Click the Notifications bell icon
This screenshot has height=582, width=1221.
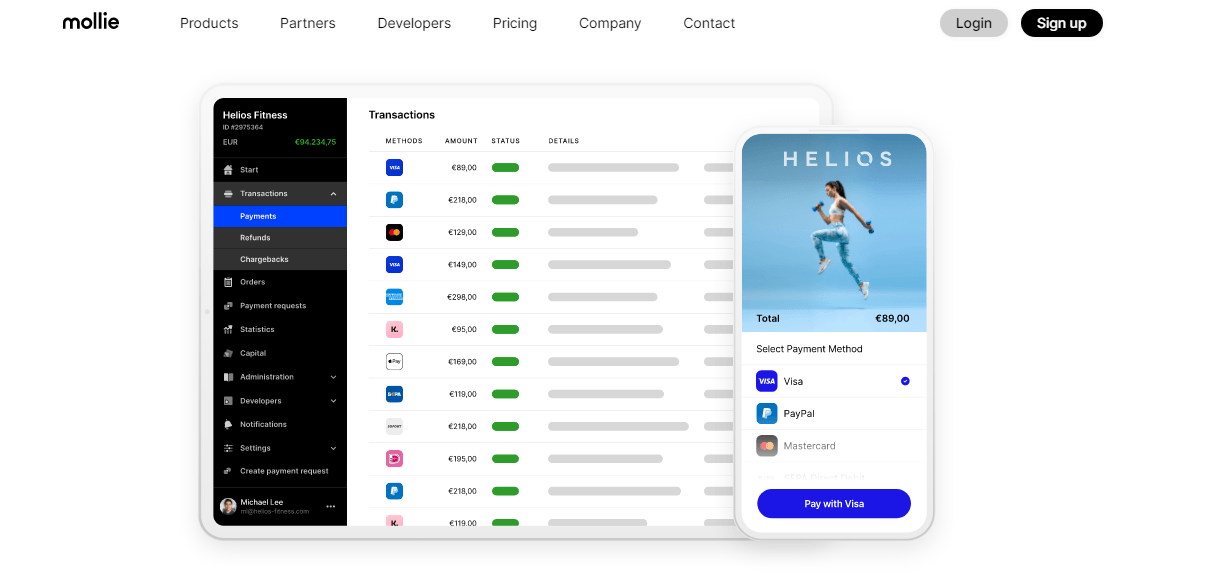(x=229, y=425)
